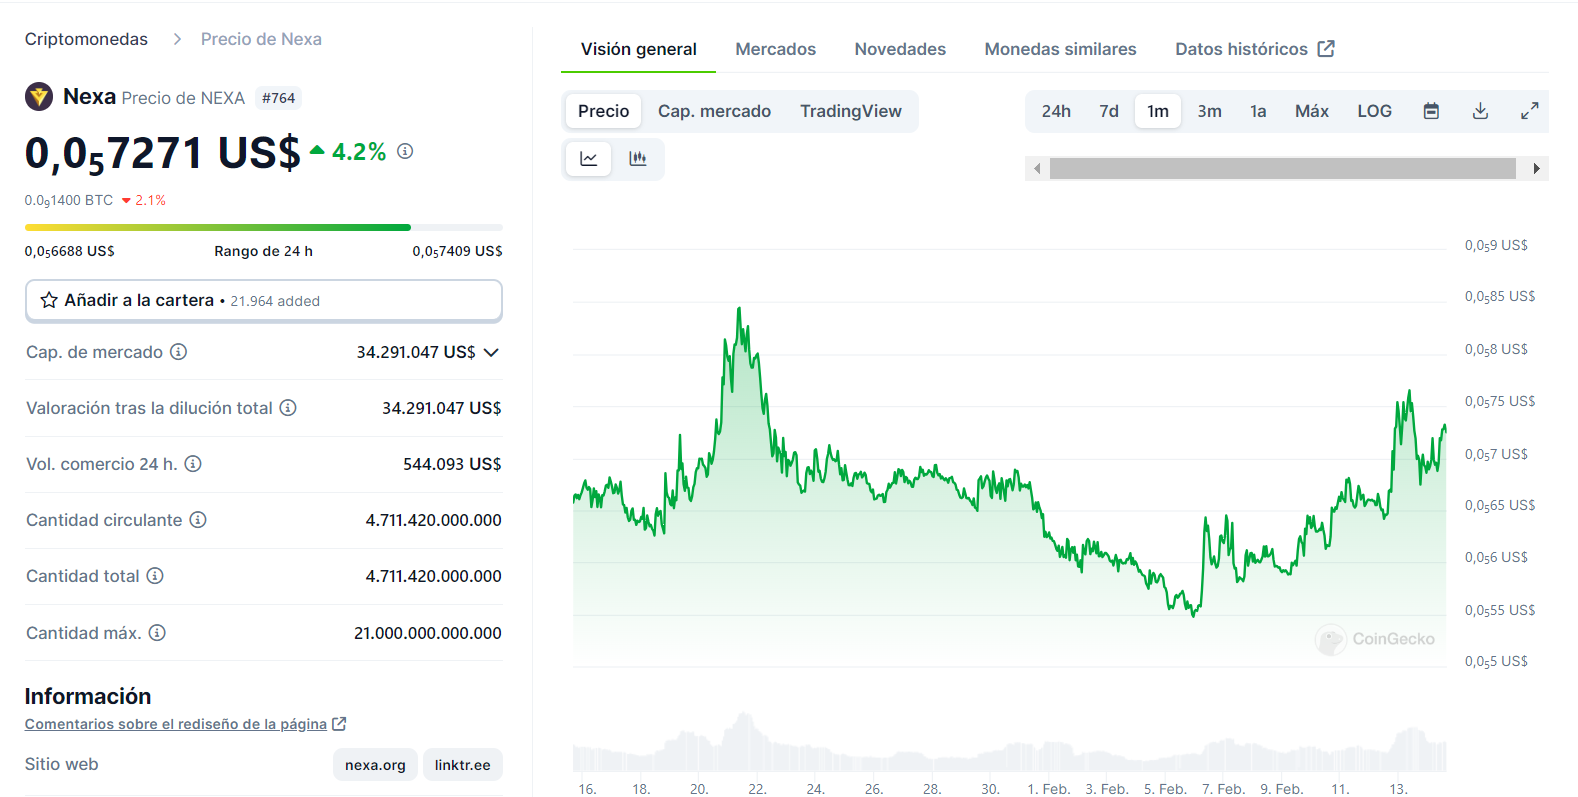Select 3m time range

(1210, 111)
